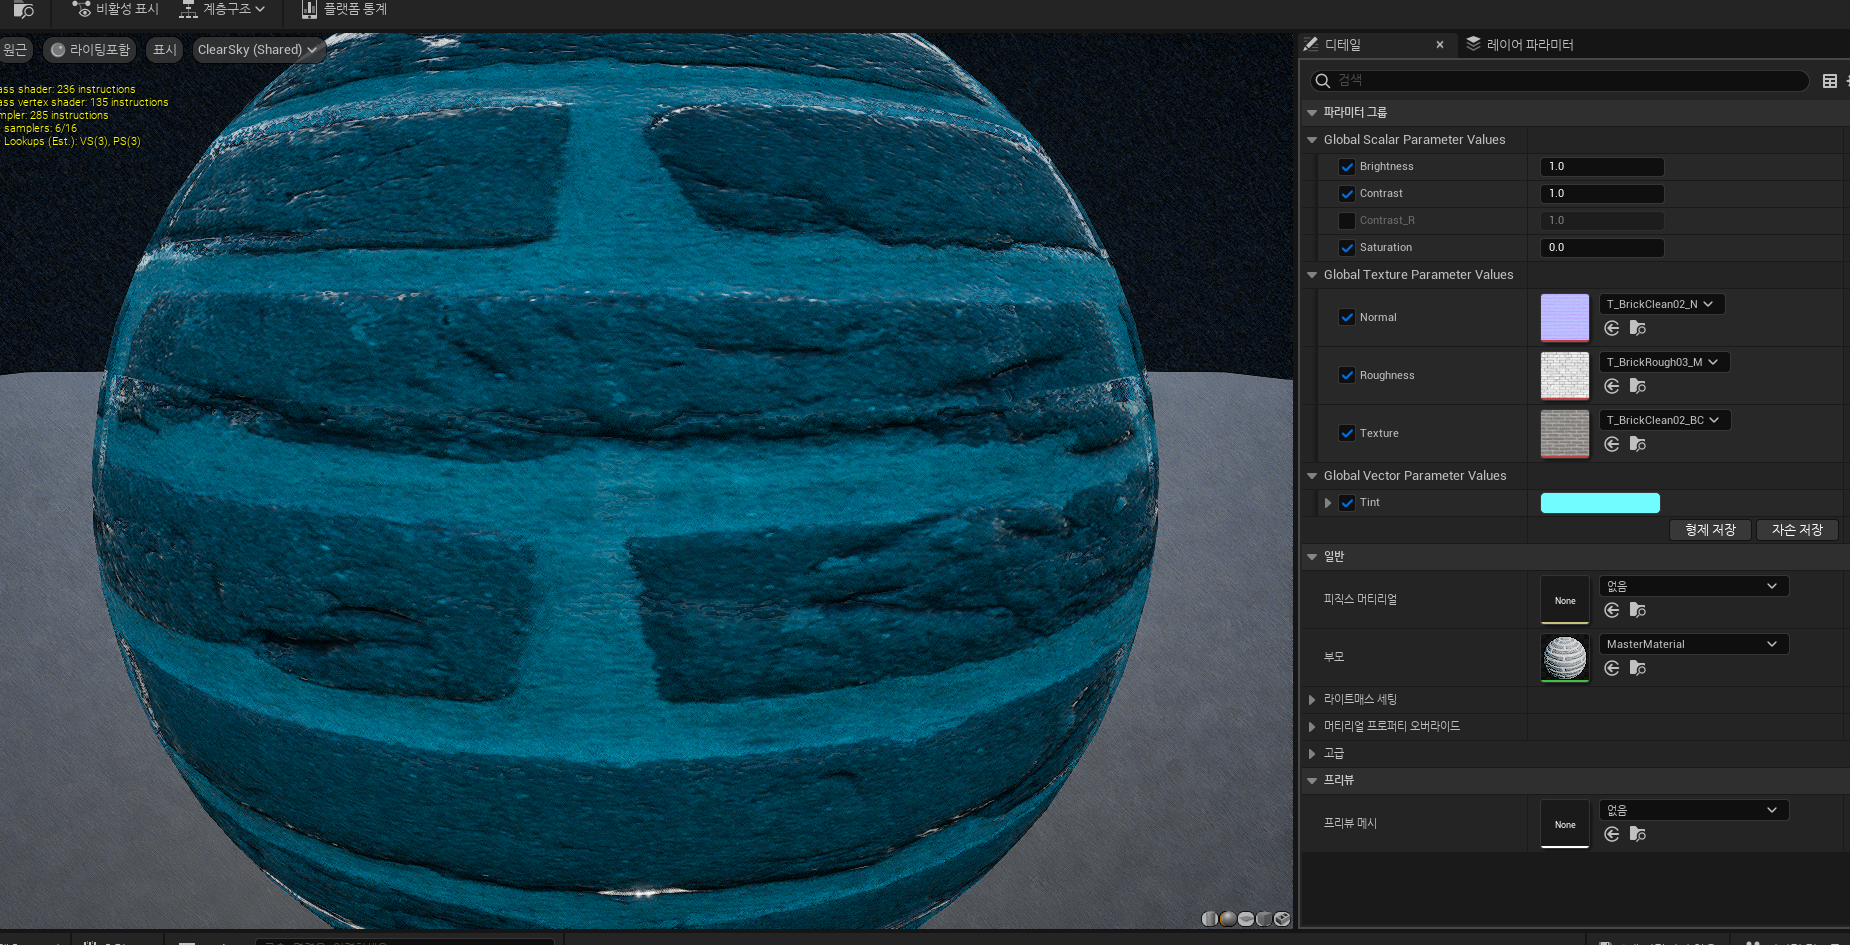The height and width of the screenshot is (945, 1850).
Task: Click the T_BrickClean02_BC texture thumbnail
Action: 1565,434
